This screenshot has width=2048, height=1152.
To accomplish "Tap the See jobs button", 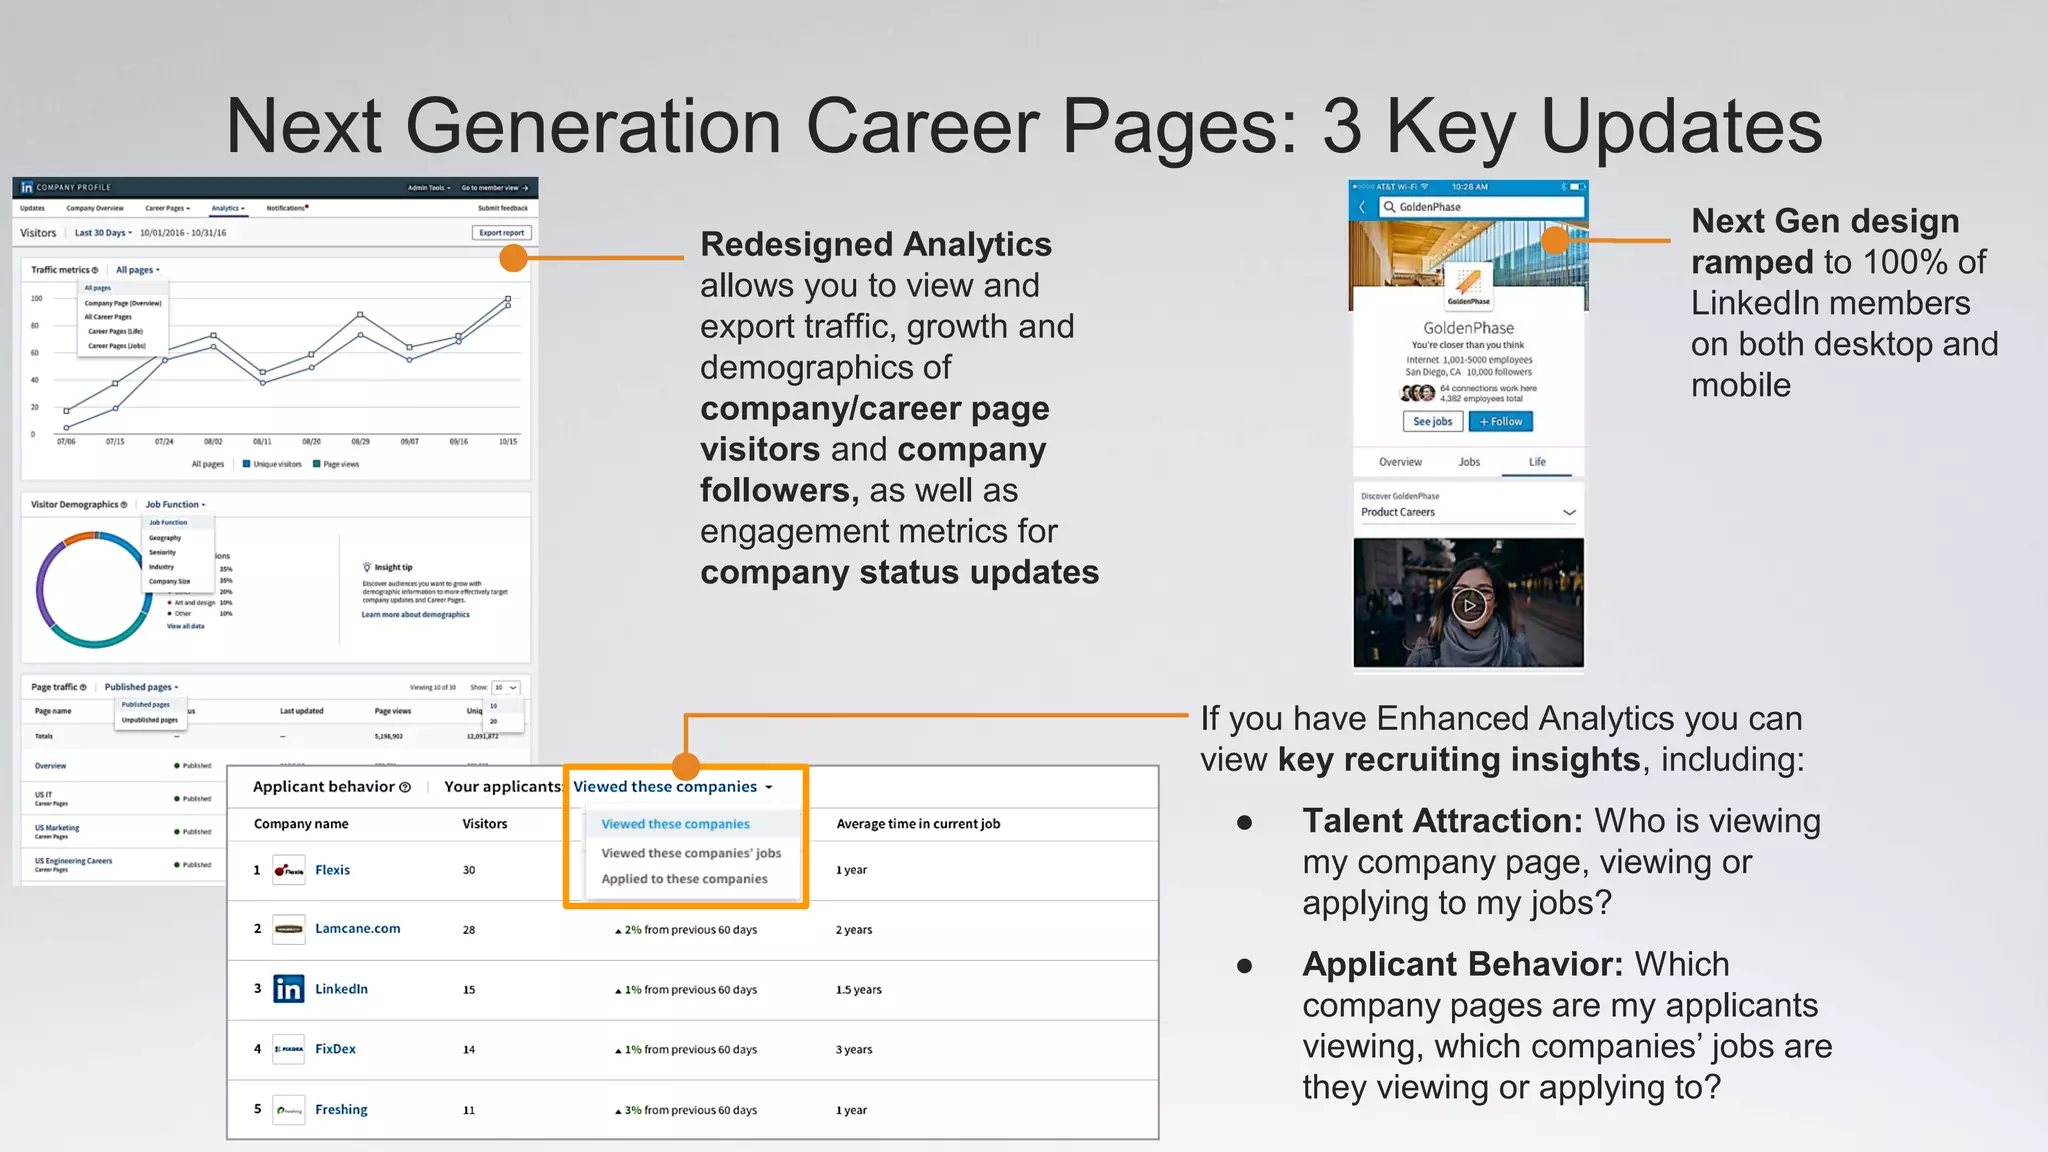I will coord(1432,422).
